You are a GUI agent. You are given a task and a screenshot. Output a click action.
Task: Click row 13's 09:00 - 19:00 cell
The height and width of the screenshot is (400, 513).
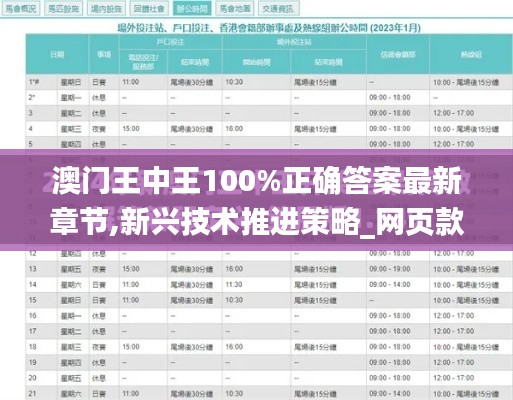(390, 269)
